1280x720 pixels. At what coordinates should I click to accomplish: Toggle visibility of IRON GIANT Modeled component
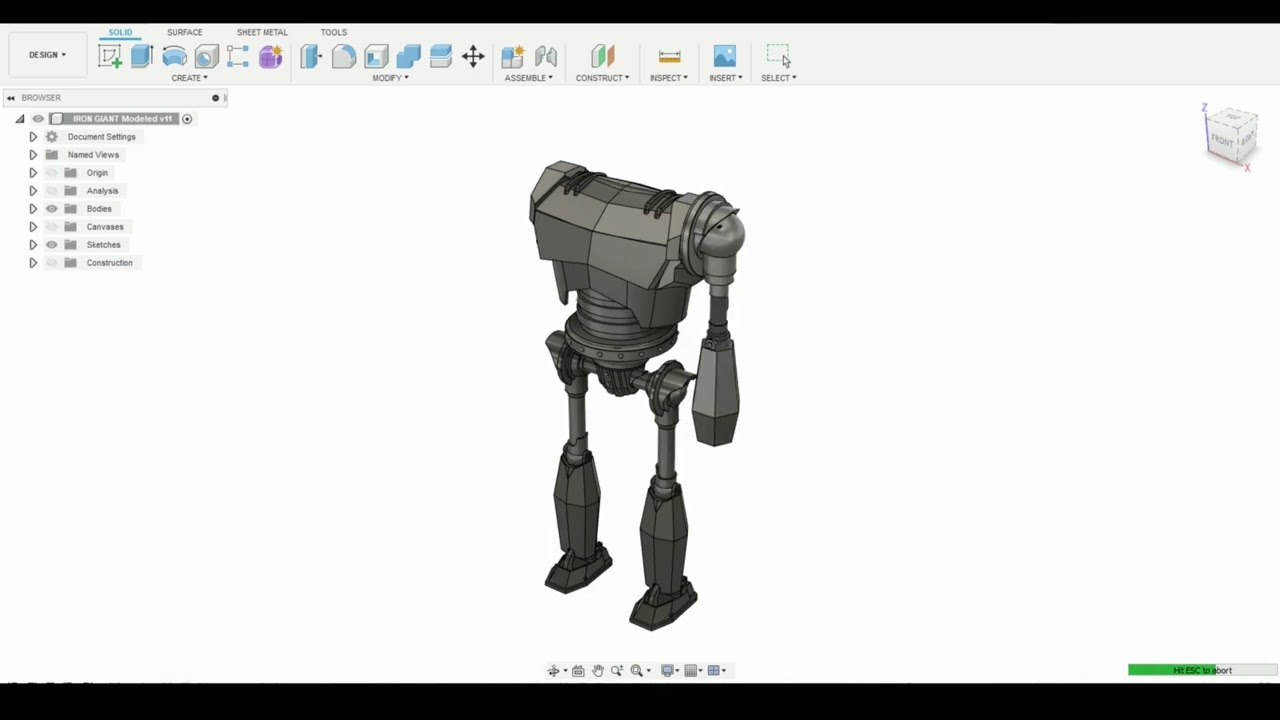(38, 119)
